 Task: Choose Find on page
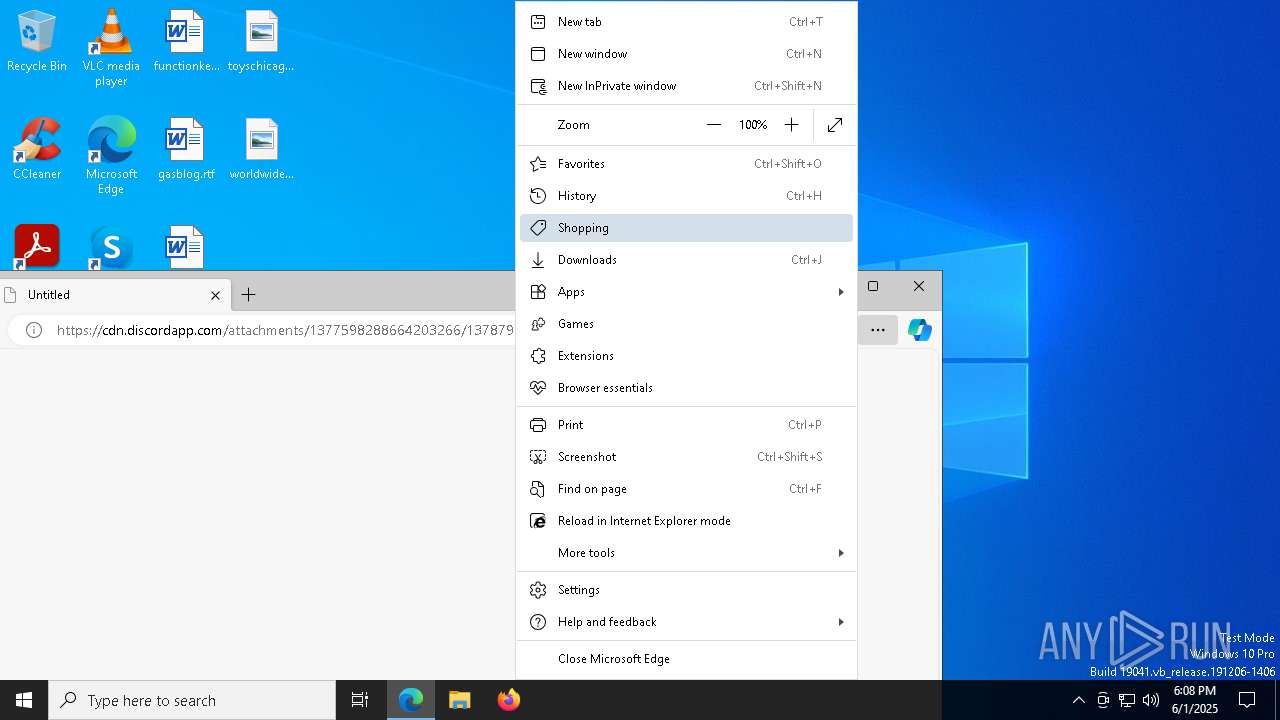click(686, 489)
